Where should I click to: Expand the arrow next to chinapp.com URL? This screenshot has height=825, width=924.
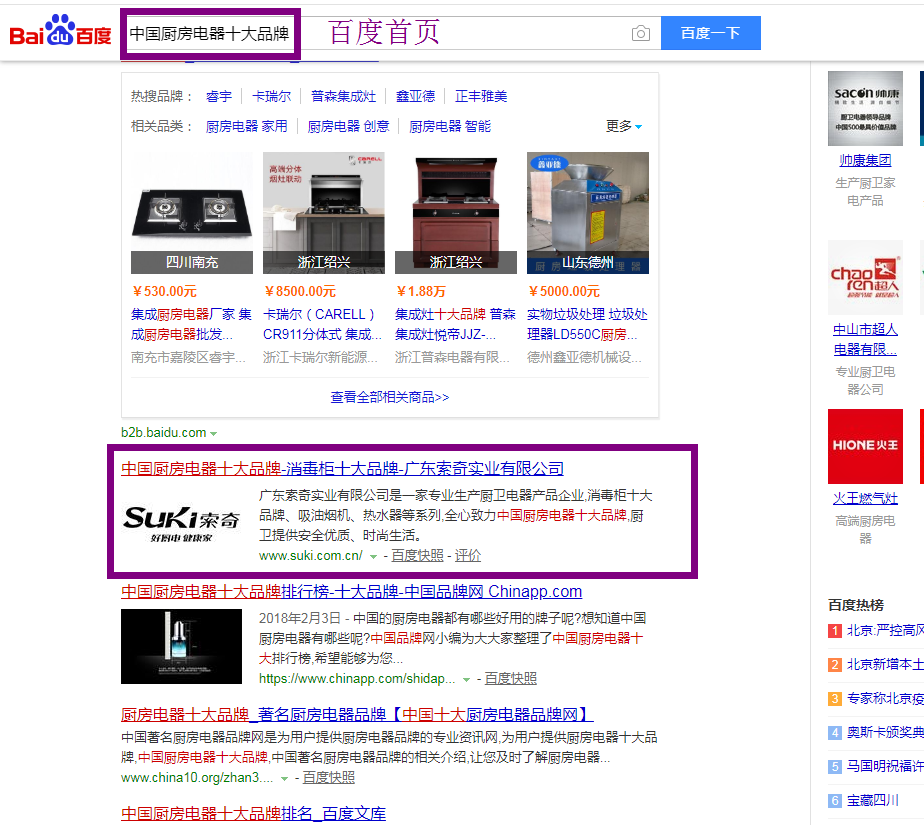466,679
